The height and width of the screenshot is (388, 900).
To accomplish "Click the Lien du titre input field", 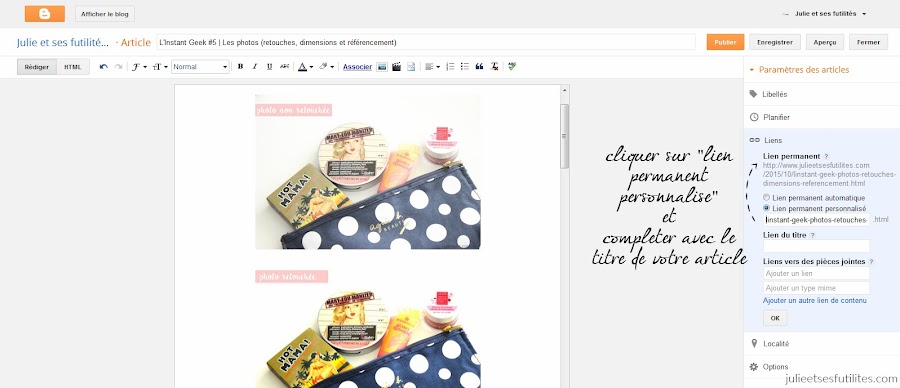I will pos(816,246).
